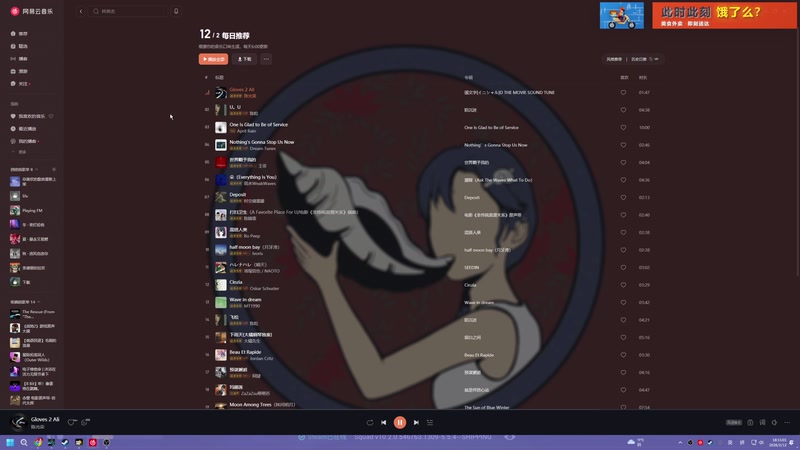Like the currently playing song in player bar
The height and width of the screenshot is (450, 800).
pos(72,421)
